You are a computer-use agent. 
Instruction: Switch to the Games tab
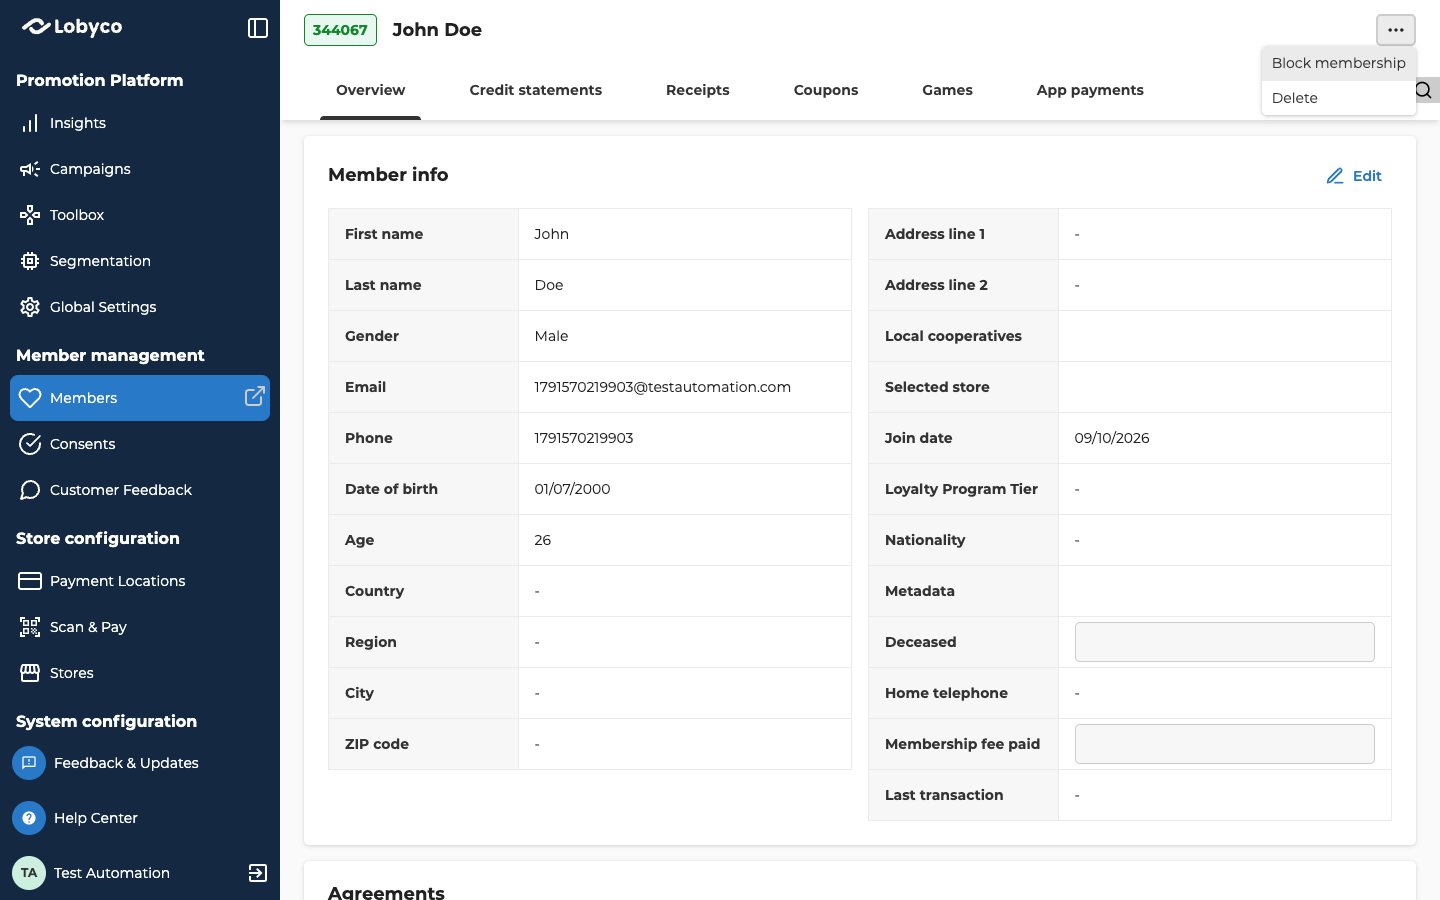click(947, 90)
